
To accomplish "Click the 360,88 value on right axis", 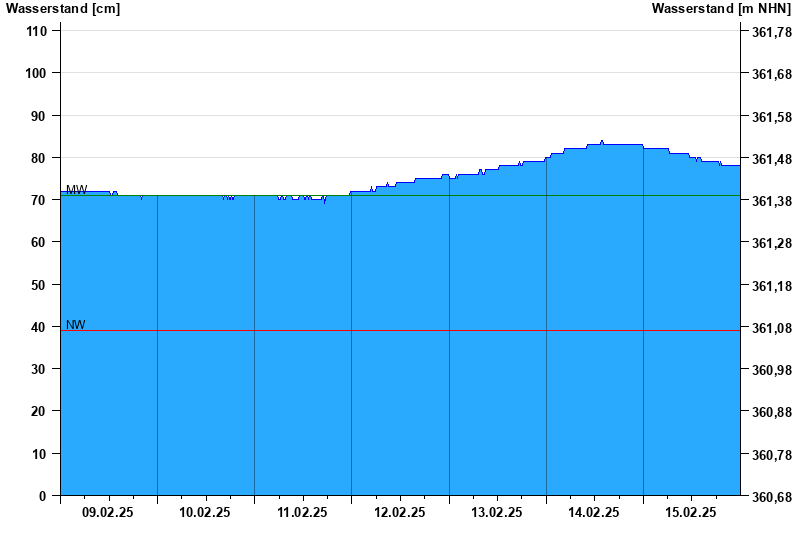I will click(x=772, y=412).
